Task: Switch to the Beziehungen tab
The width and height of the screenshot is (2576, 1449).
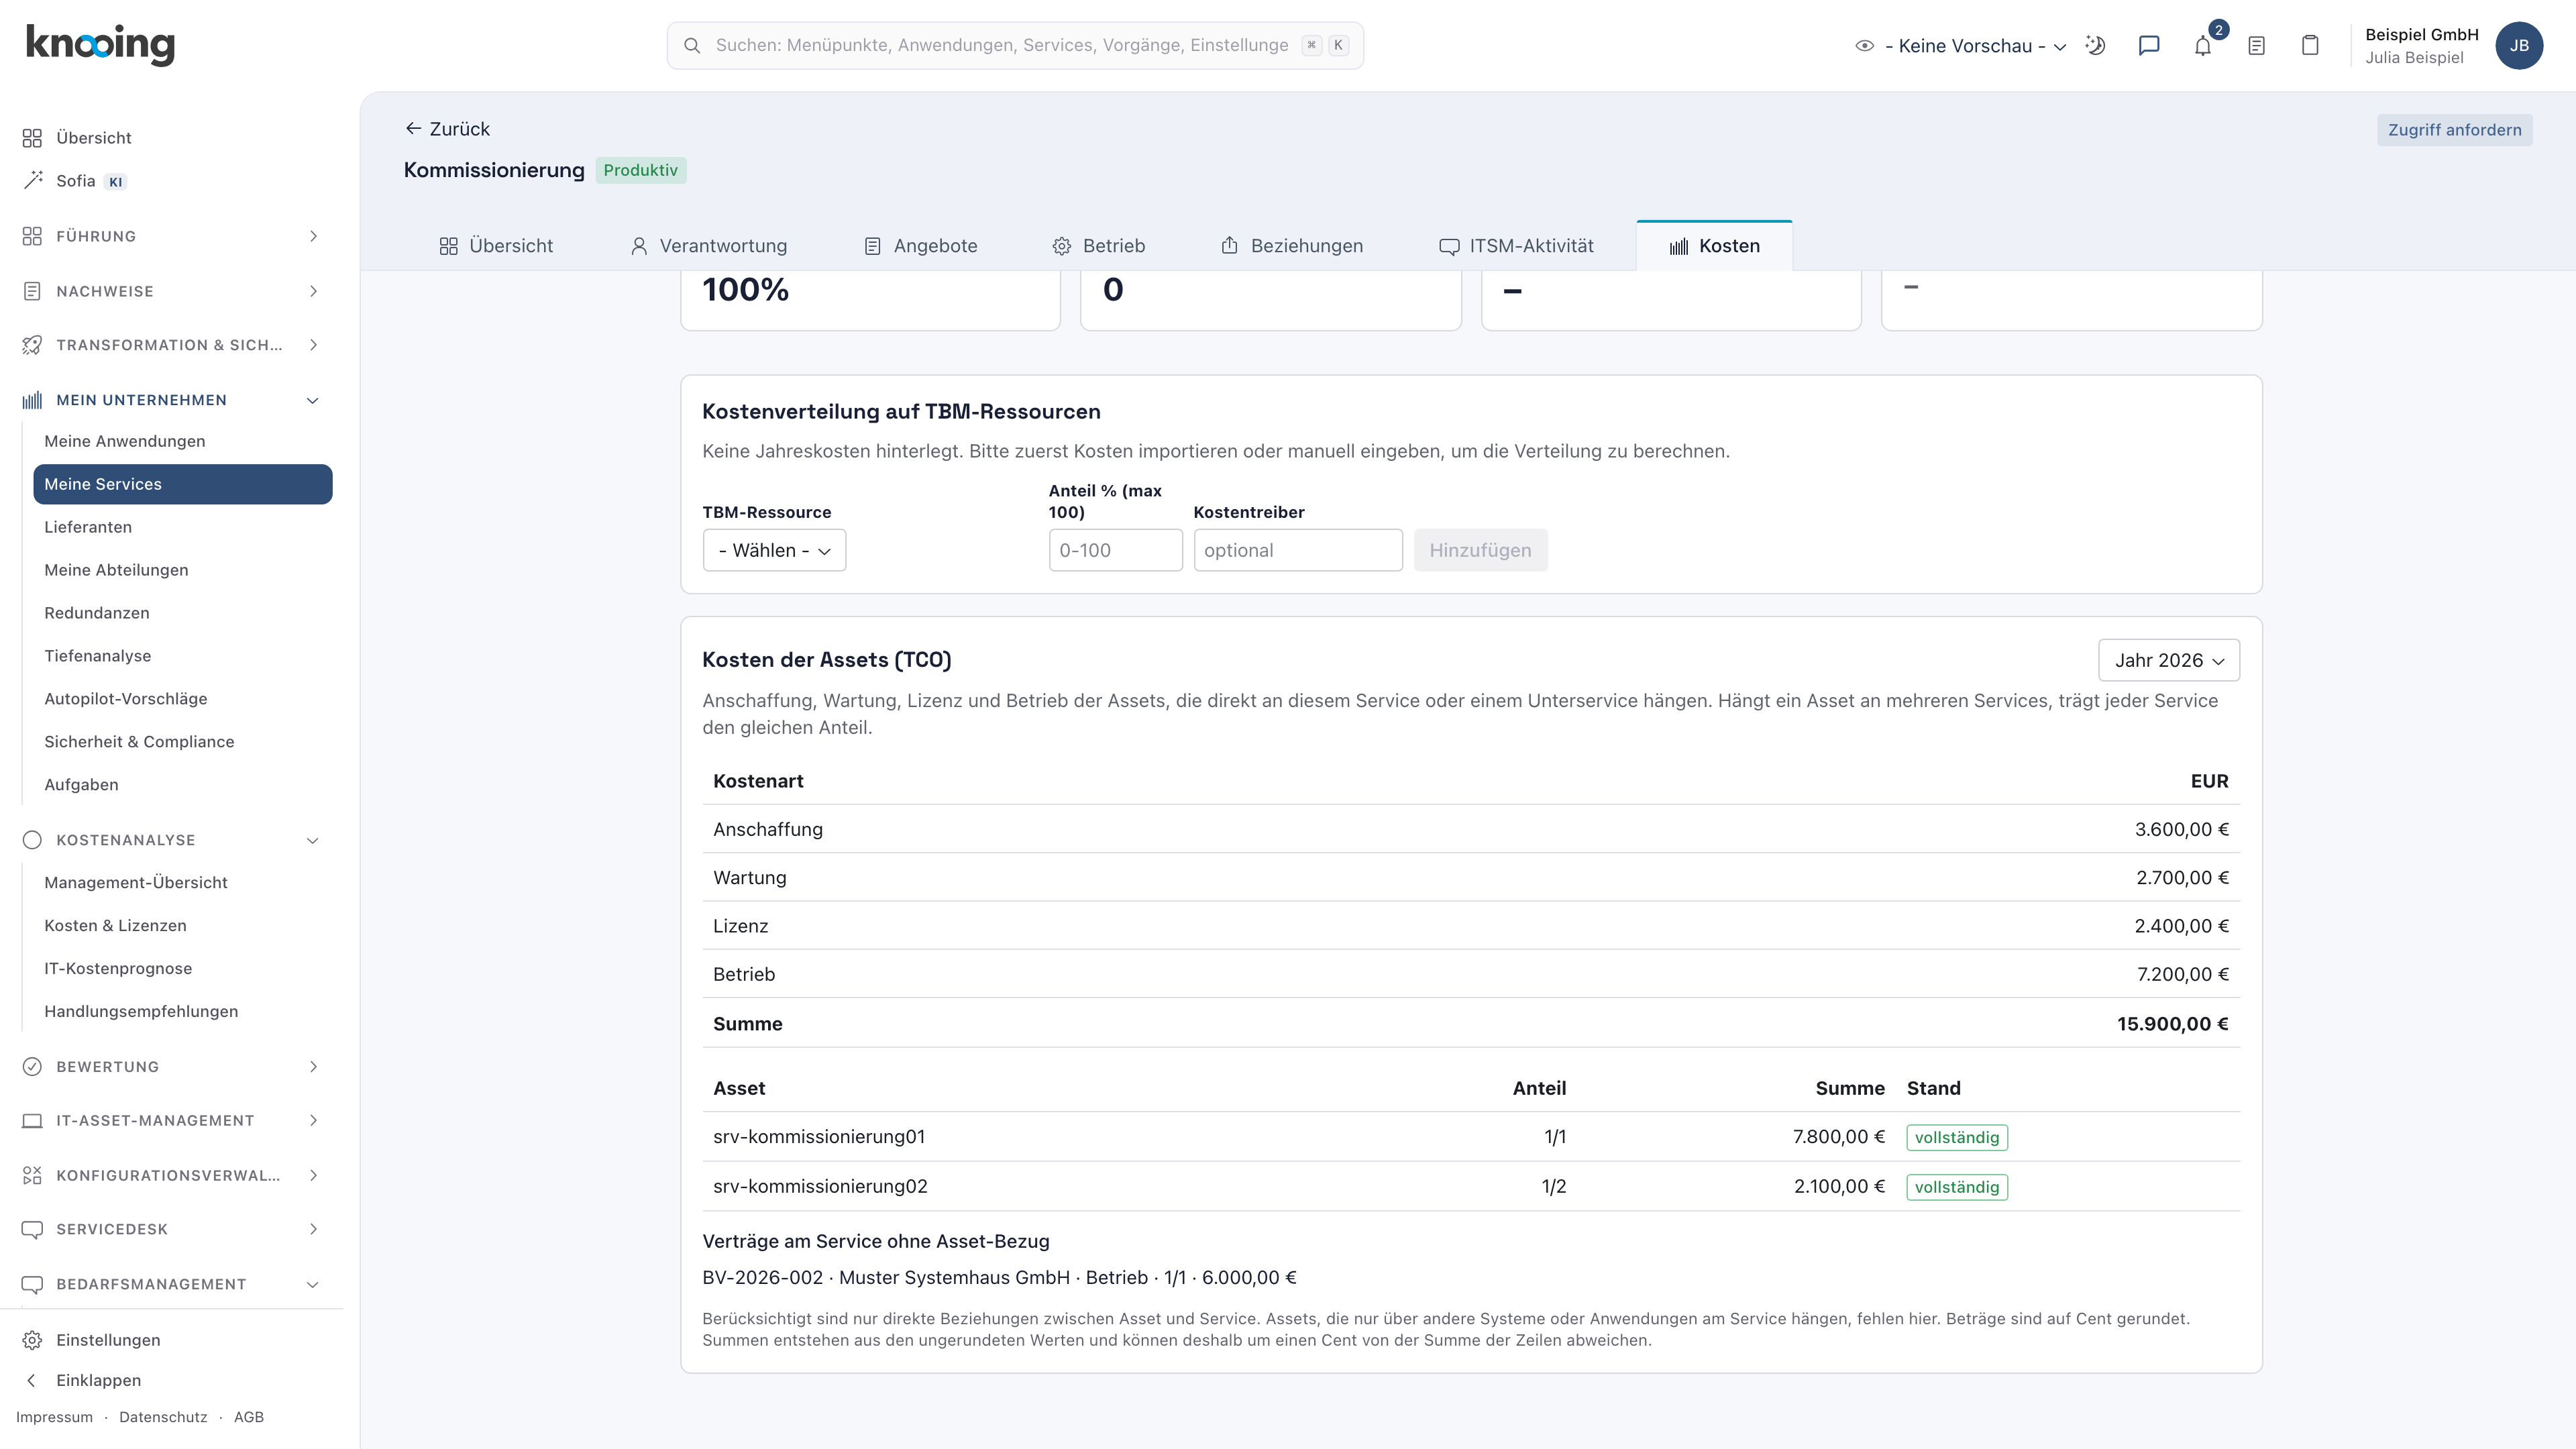Action: tap(1291, 246)
